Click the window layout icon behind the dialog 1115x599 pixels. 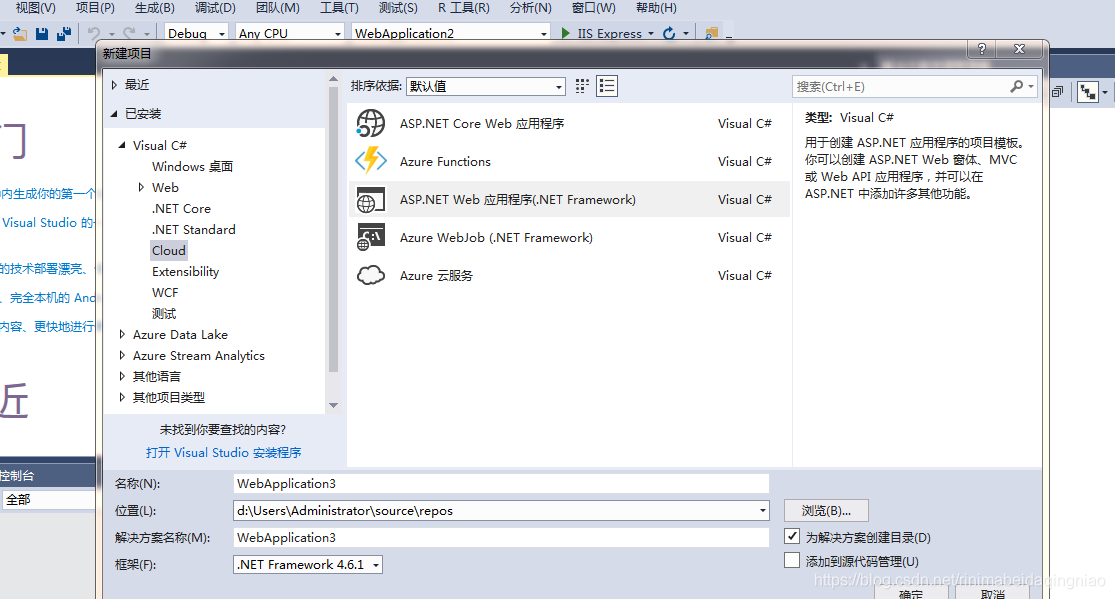tap(1057, 92)
